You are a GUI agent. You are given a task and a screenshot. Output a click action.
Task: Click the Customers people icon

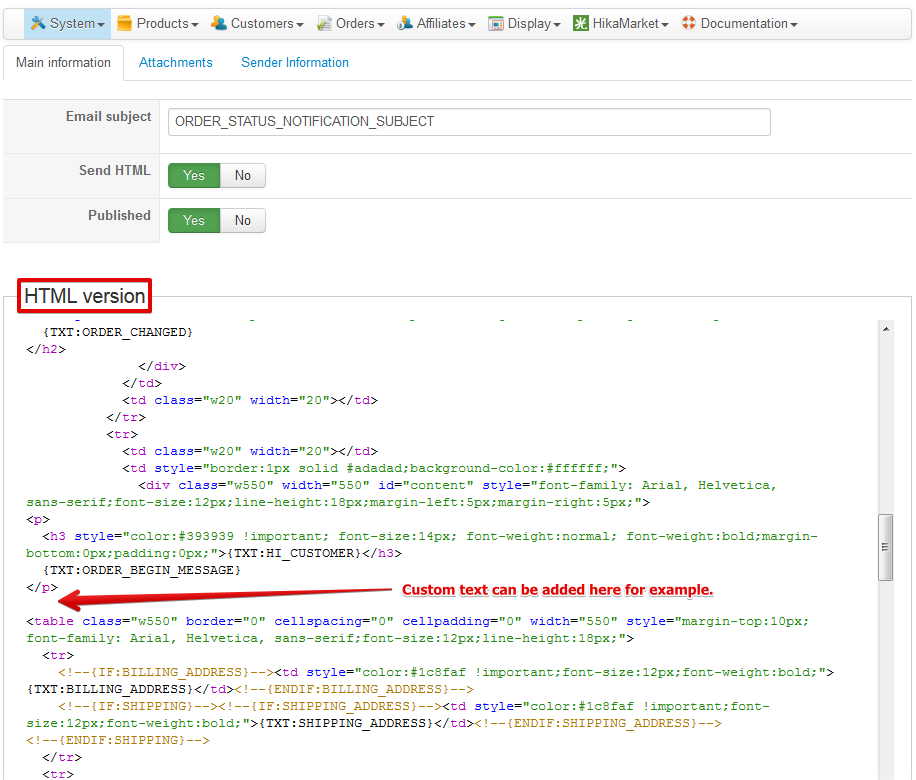(x=219, y=23)
